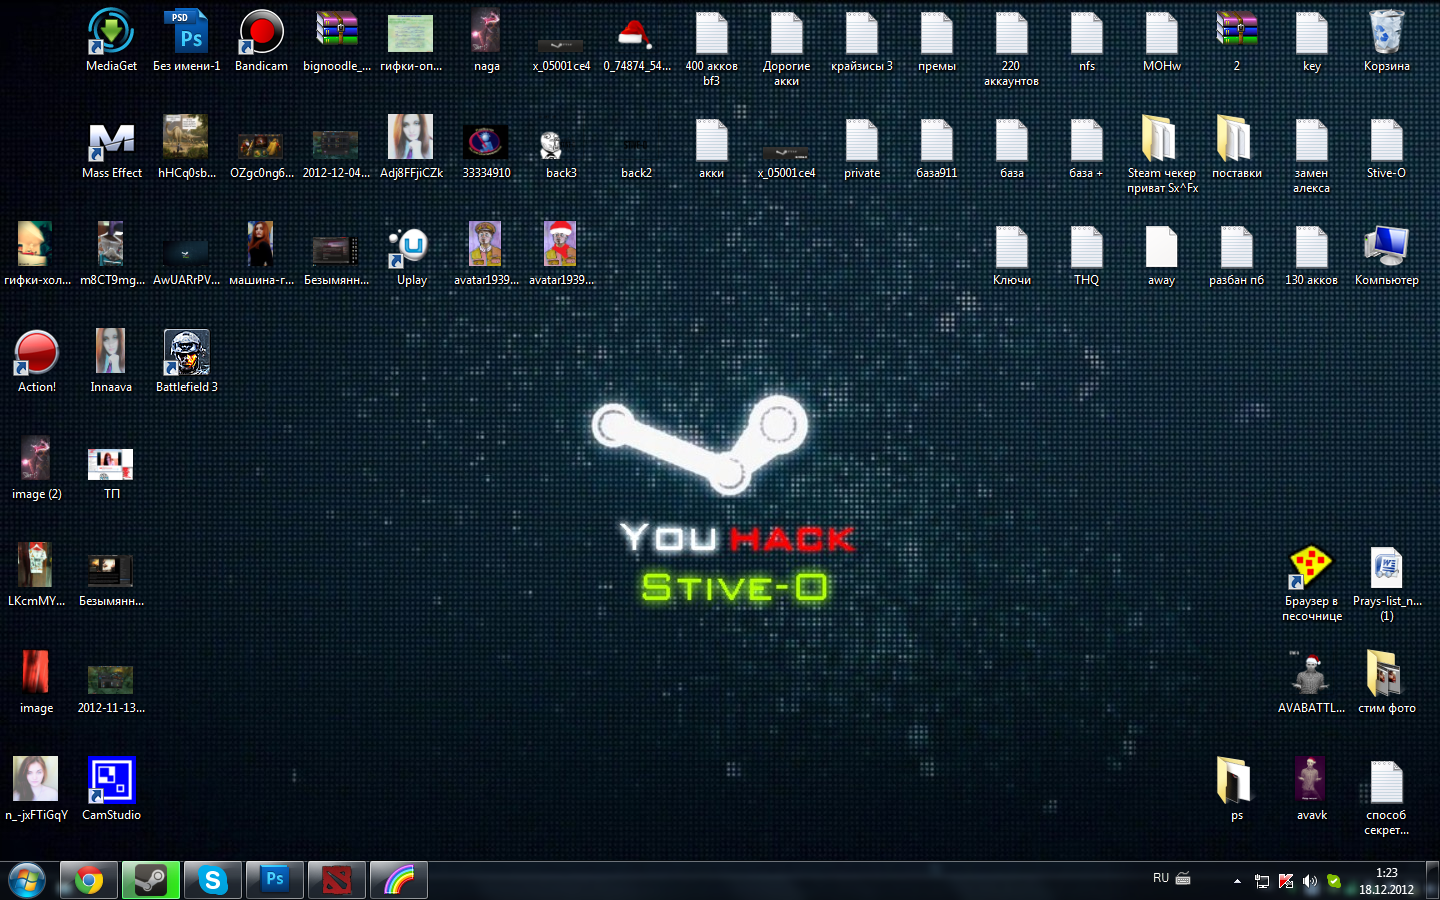Open Dota 2 from the taskbar
Viewport: 1440px width, 900px height.
click(337, 881)
